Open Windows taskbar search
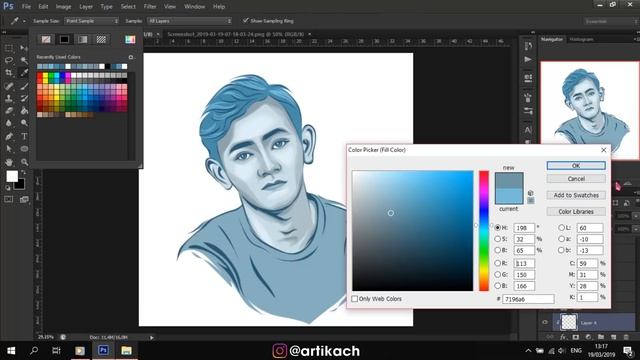The image size is (640, 360). [34, 351]
